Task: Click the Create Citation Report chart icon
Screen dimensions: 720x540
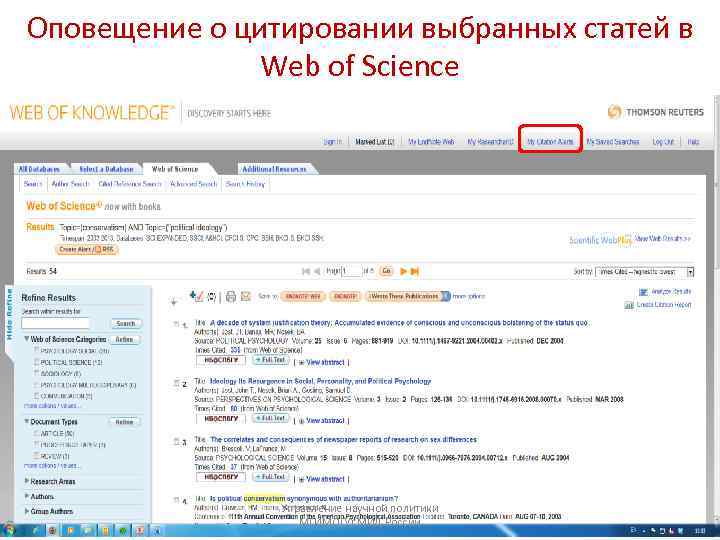Action: 629,305
